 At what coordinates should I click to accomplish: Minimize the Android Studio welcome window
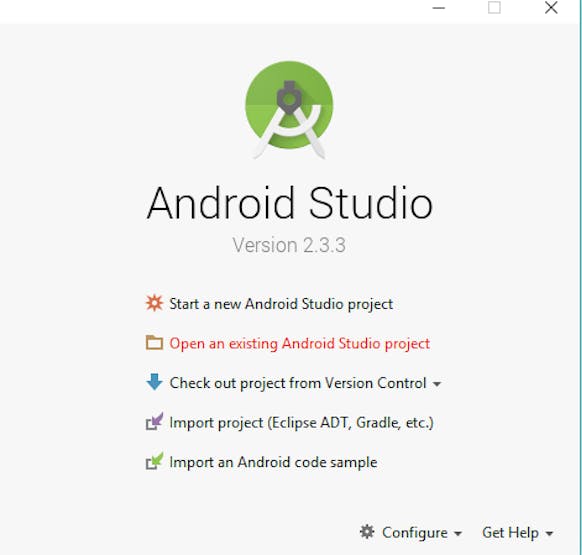438,8
